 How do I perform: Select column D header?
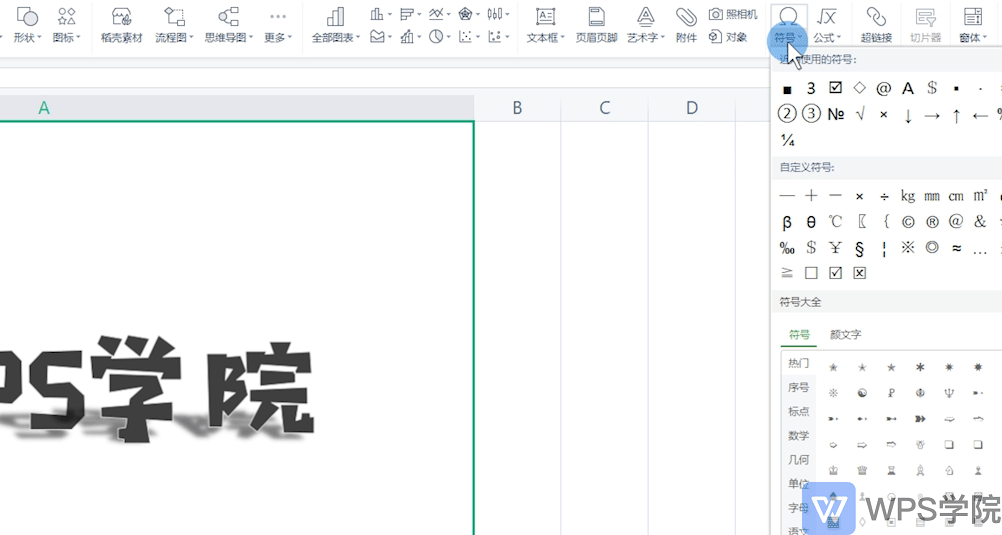pos(691,108)
